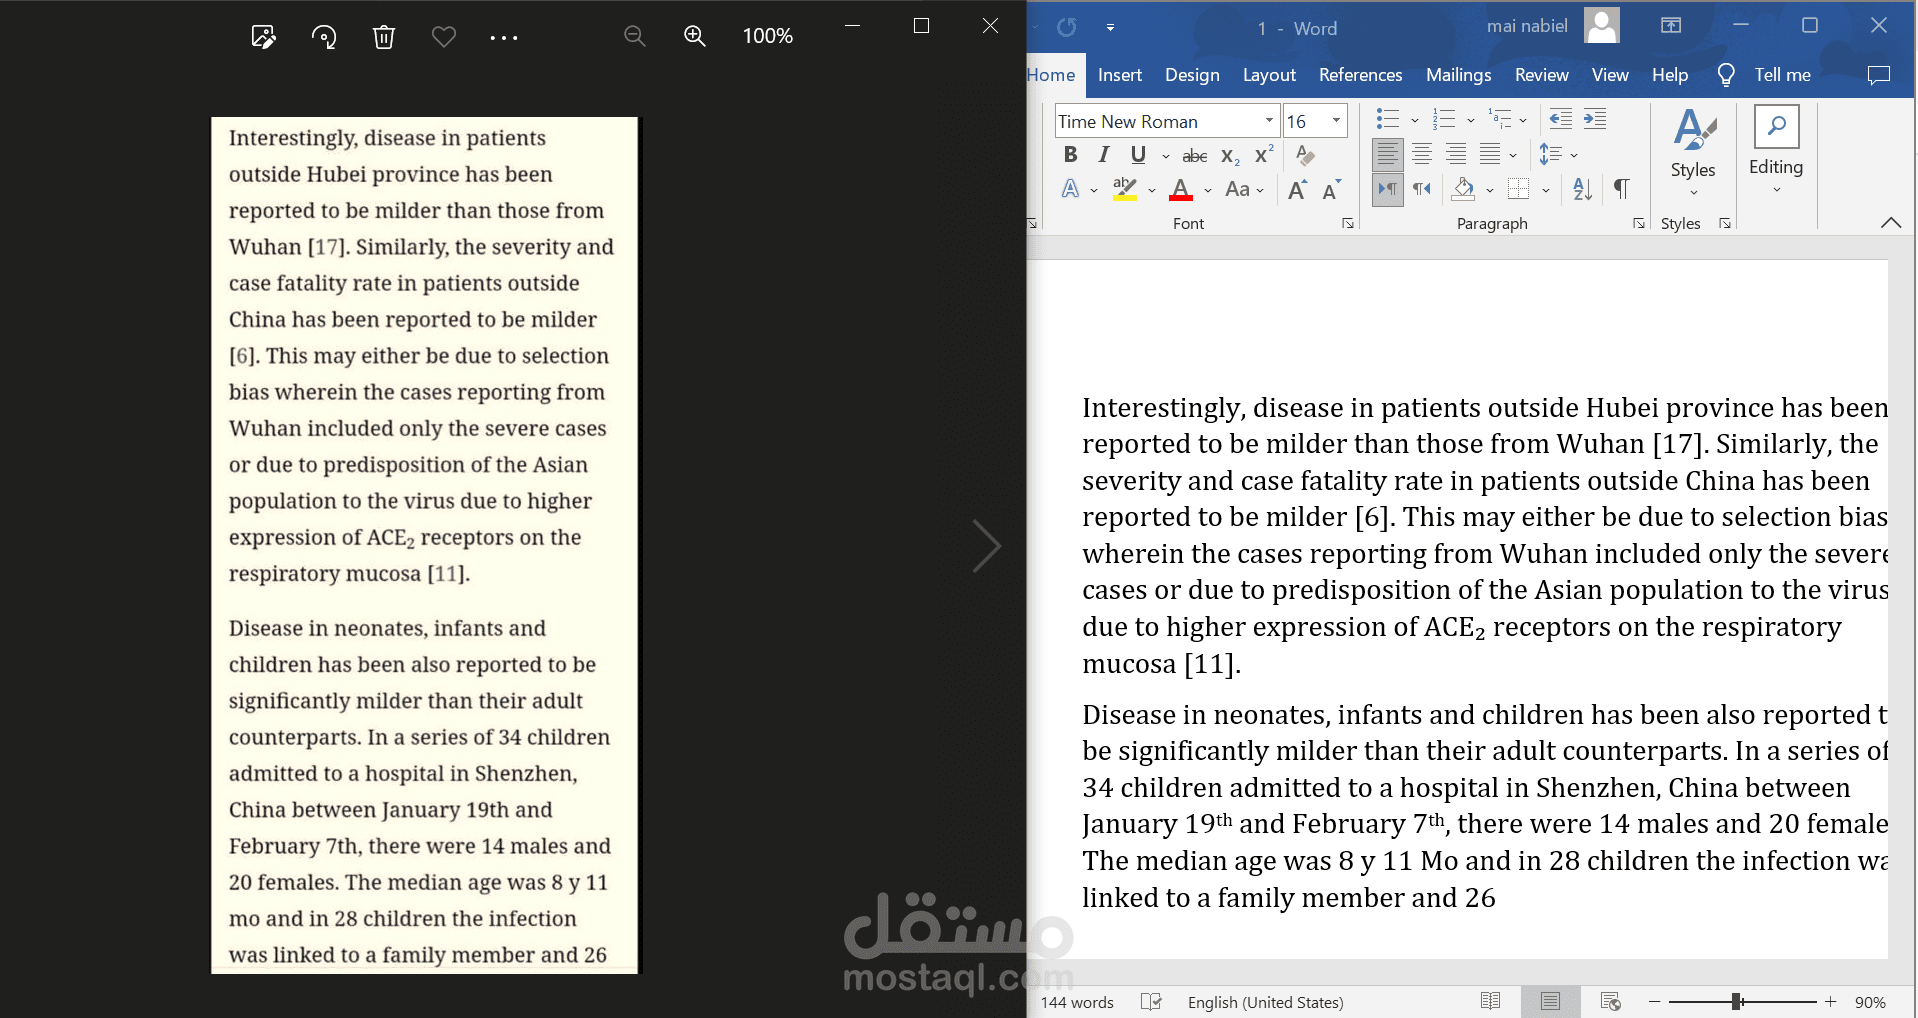The width and height of the screenshot is (1918, 1018).
Task: Toggle Italic formatting
Action: click(x=1104, y=155)
